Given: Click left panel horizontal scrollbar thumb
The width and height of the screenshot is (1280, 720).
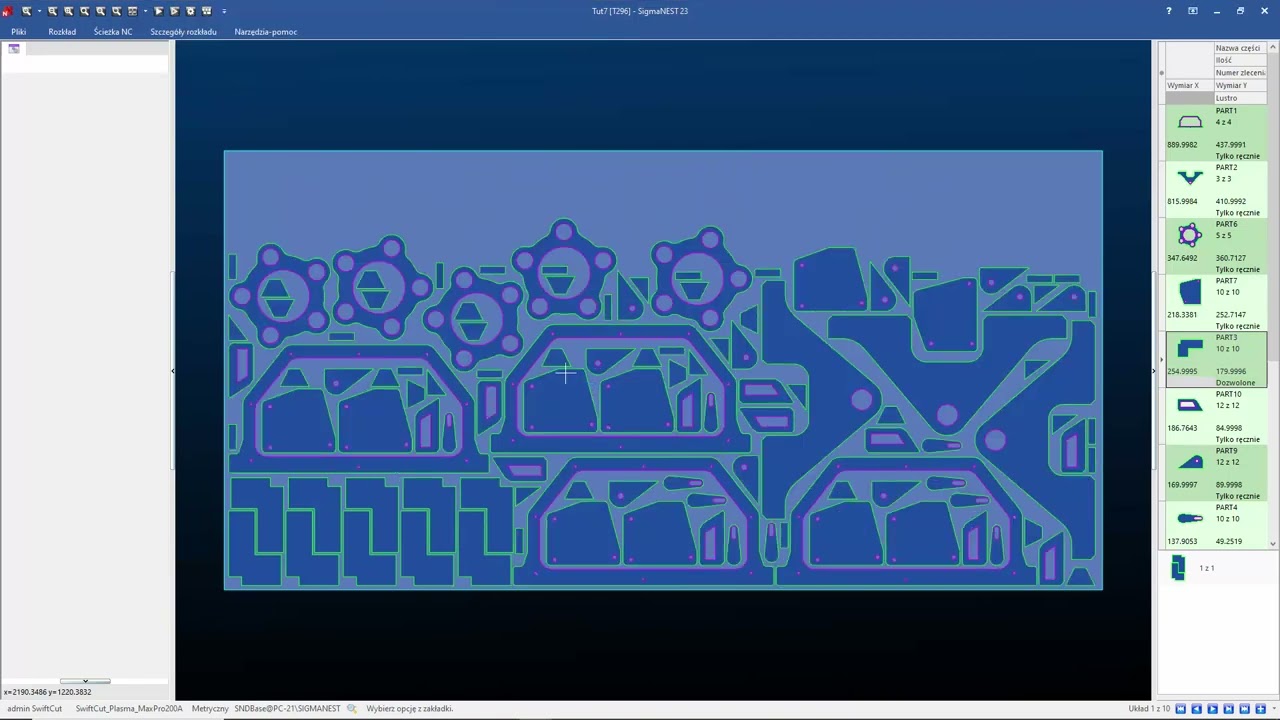Looking at the screenshot, I should pos(85,681).
